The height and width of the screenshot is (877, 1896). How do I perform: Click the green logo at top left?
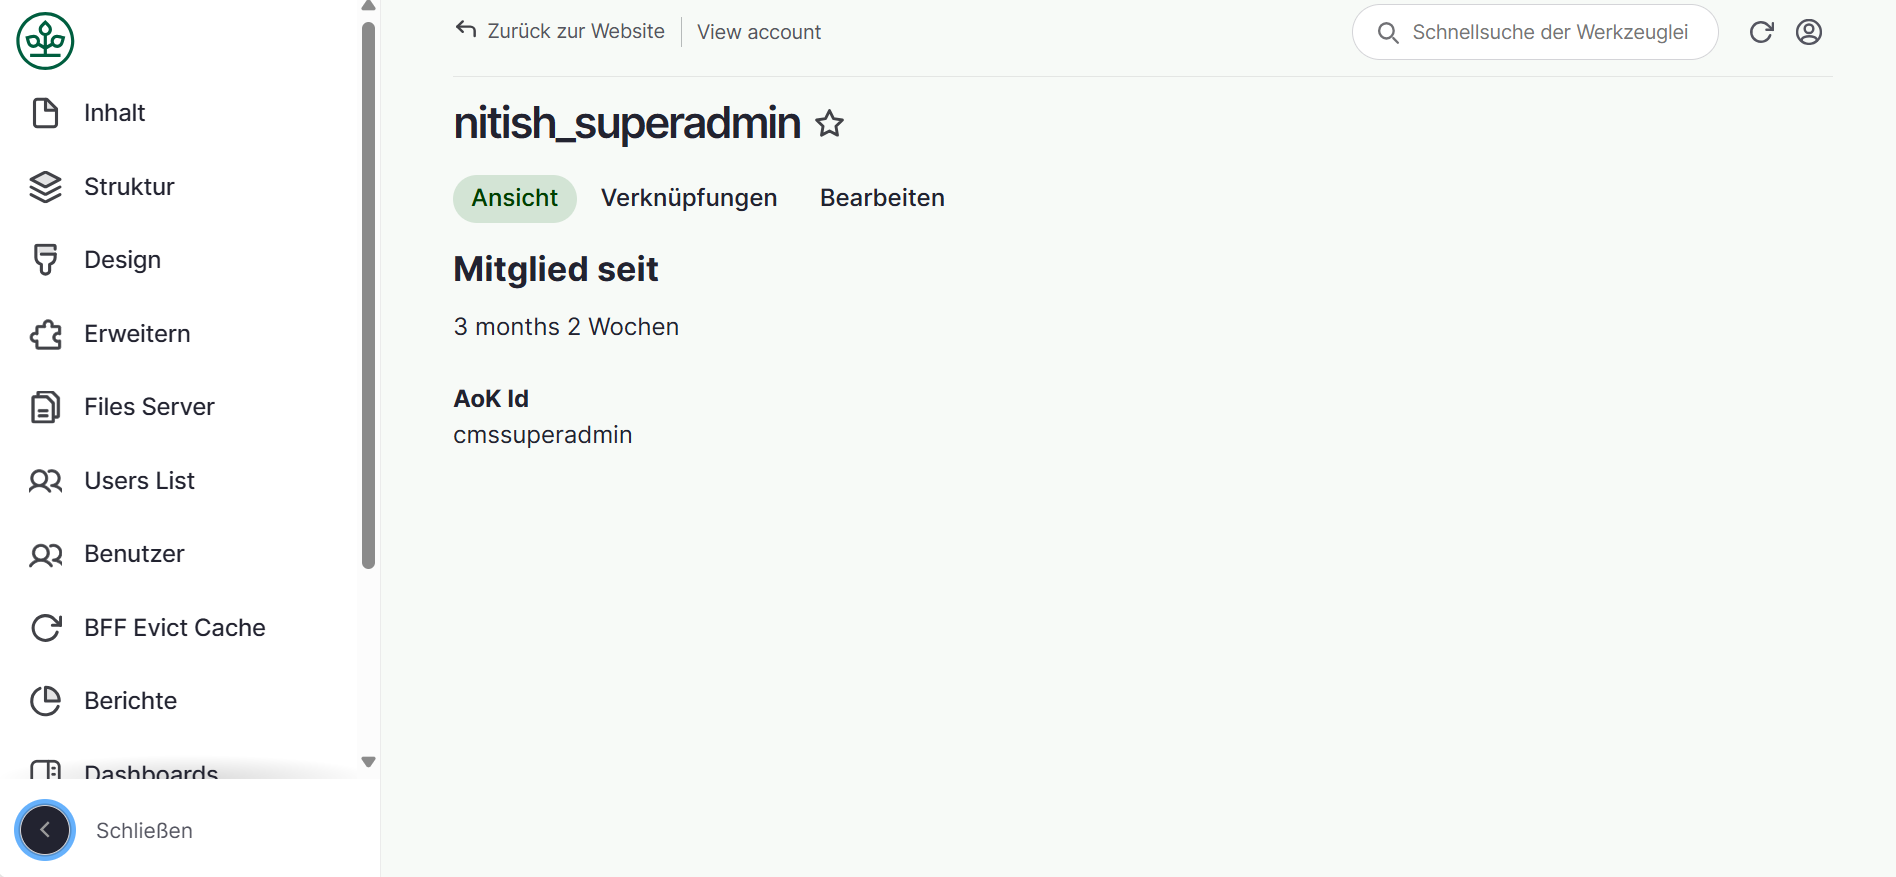point(45,41)
